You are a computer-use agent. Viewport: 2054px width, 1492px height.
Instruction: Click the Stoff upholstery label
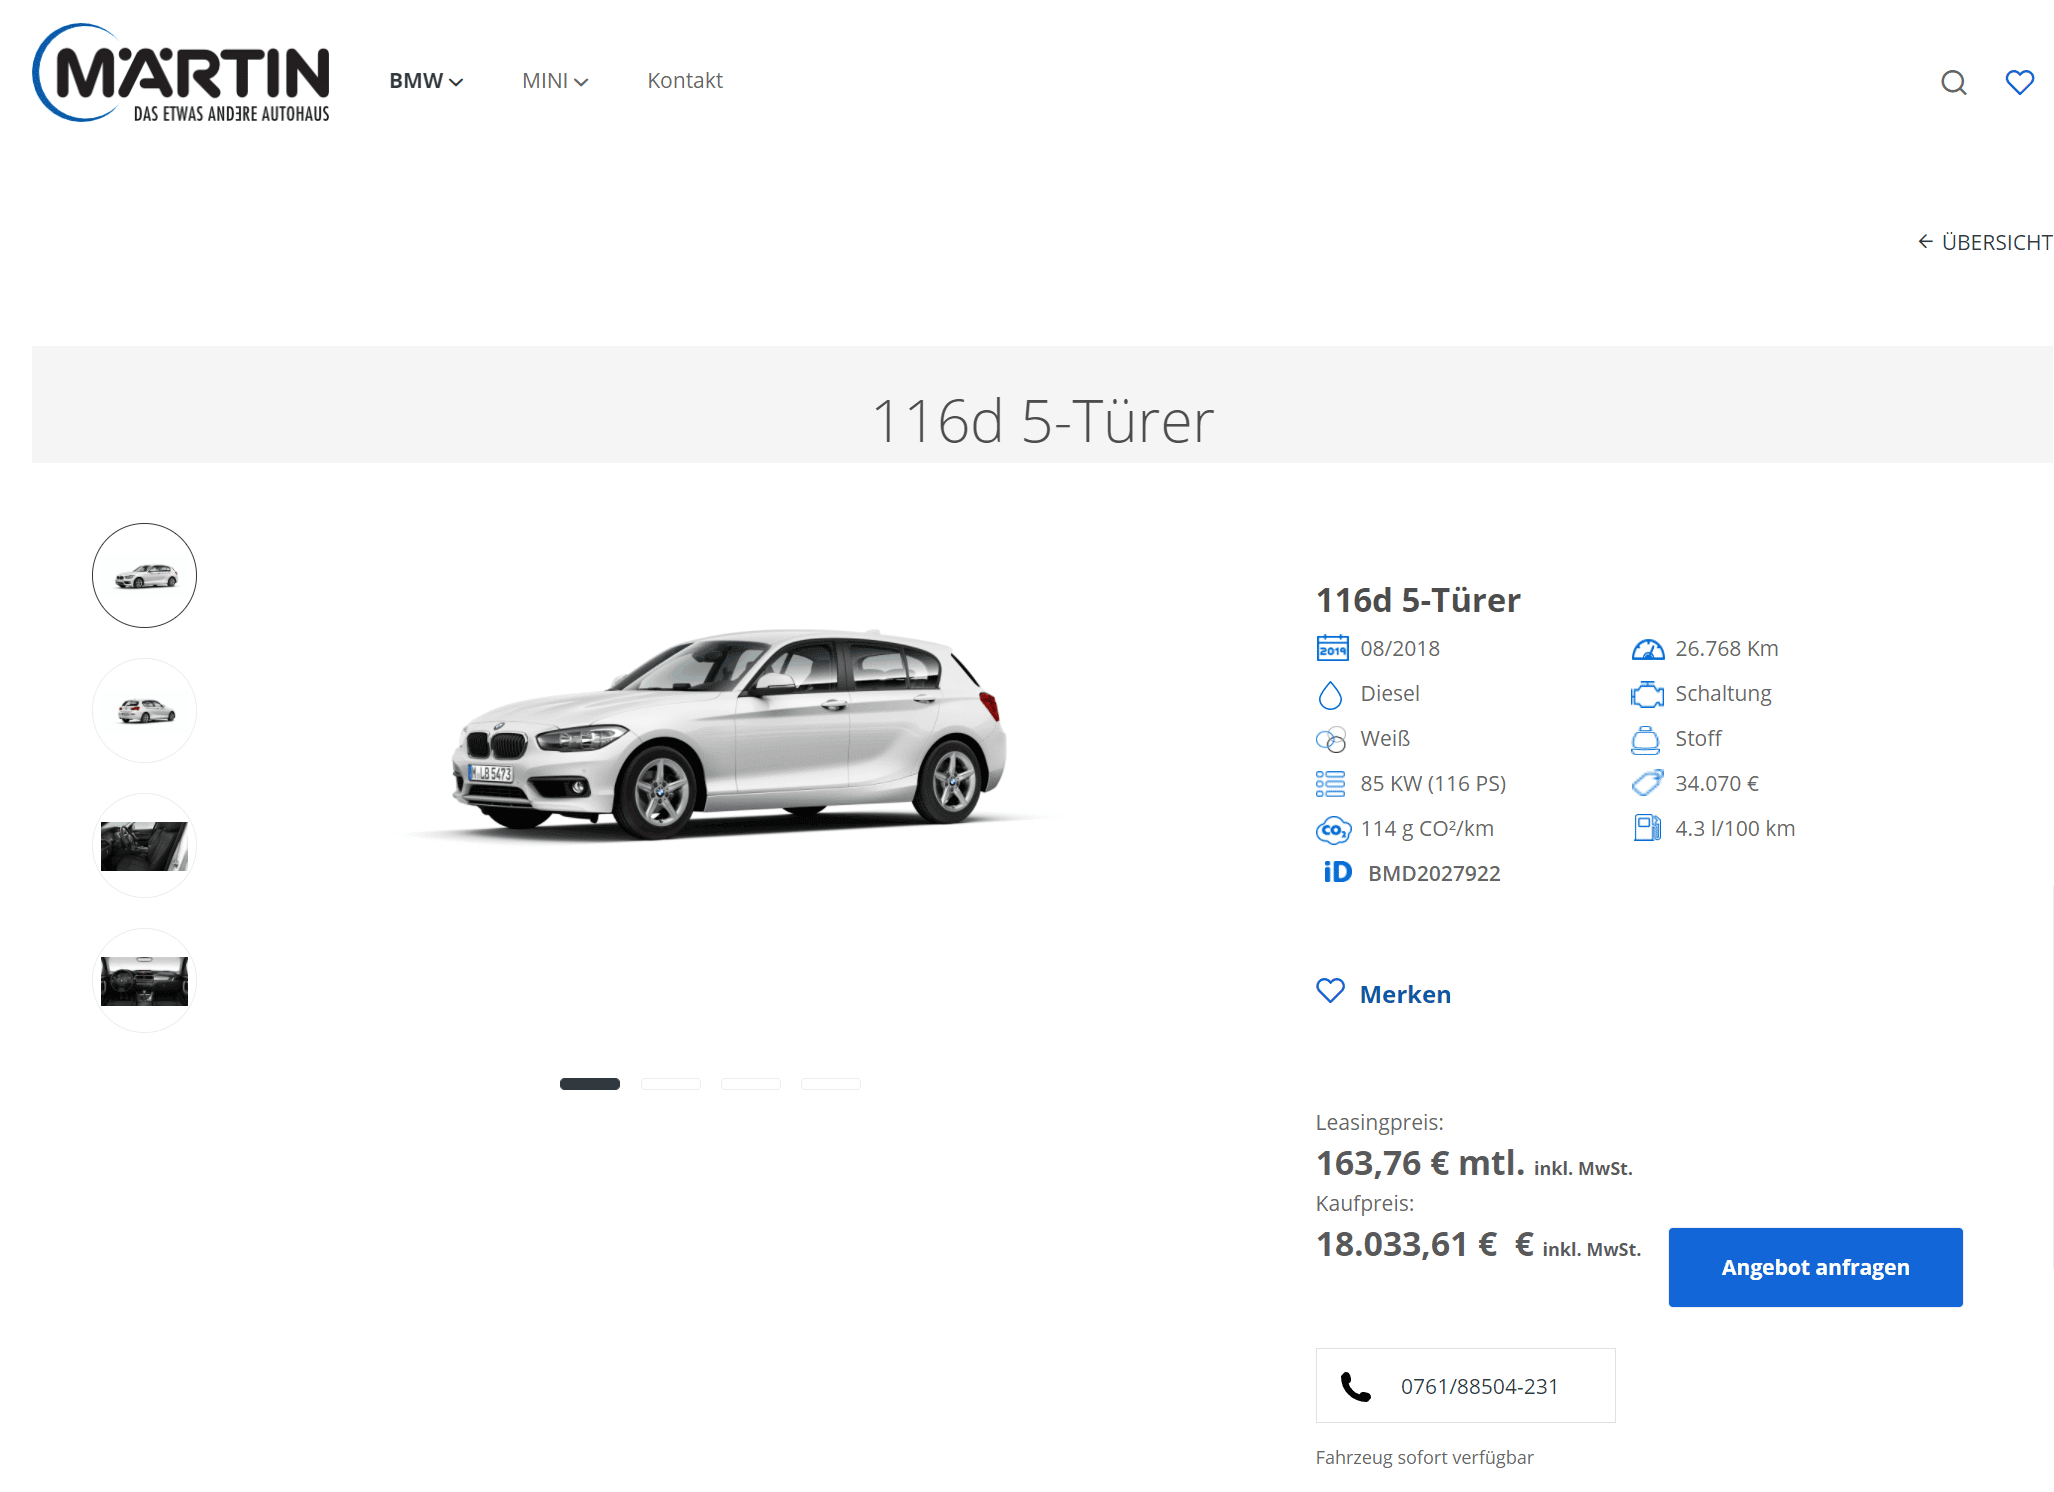coord(1698,739)
